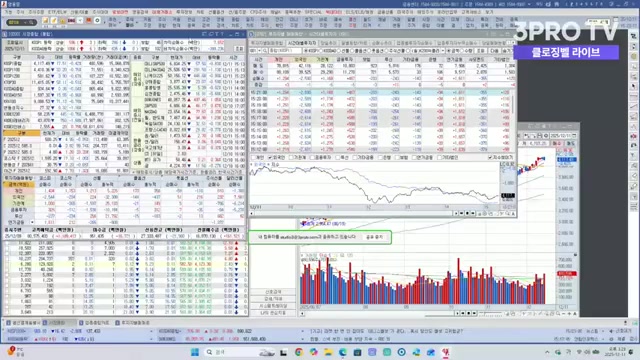Viewport: 640px width, 360px height.
Task: Open Microsoft Edge from the taskbar
Action: point(343,352)
